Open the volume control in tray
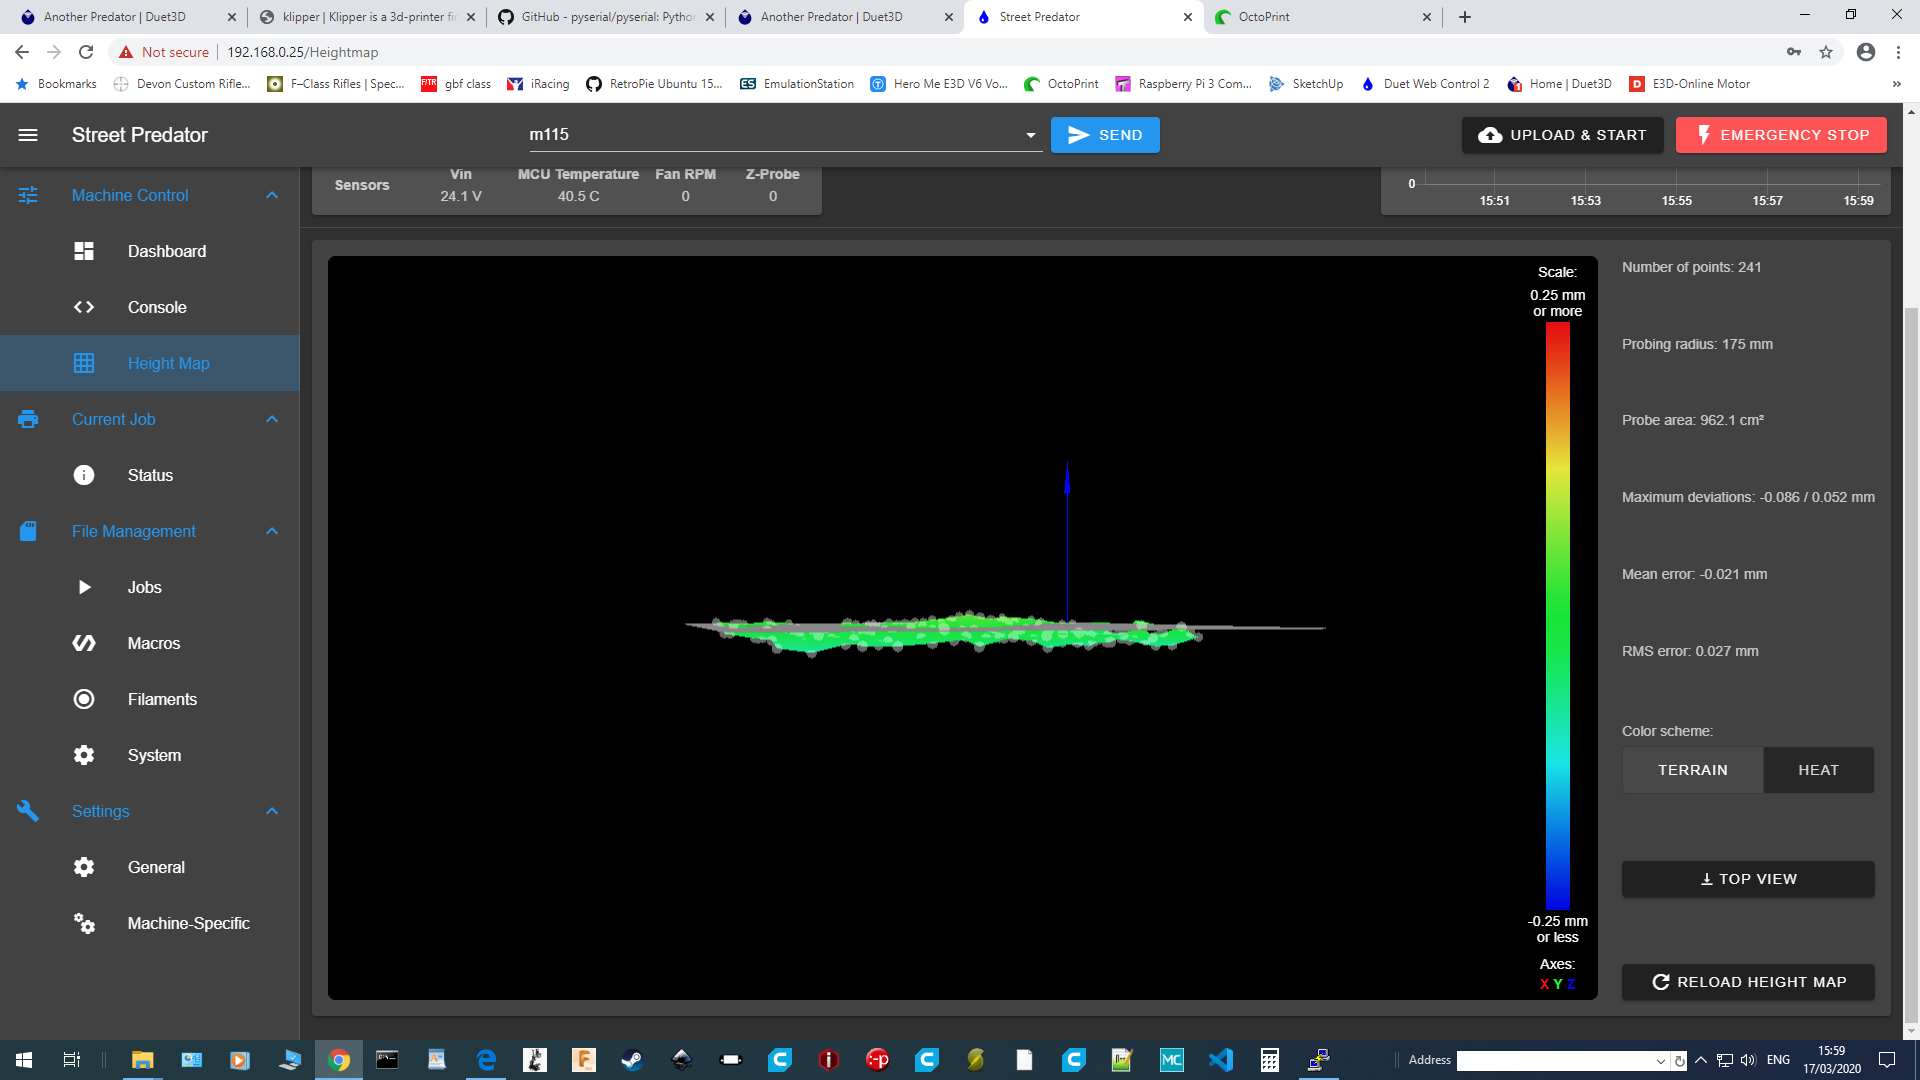 pos(1748,1060)
